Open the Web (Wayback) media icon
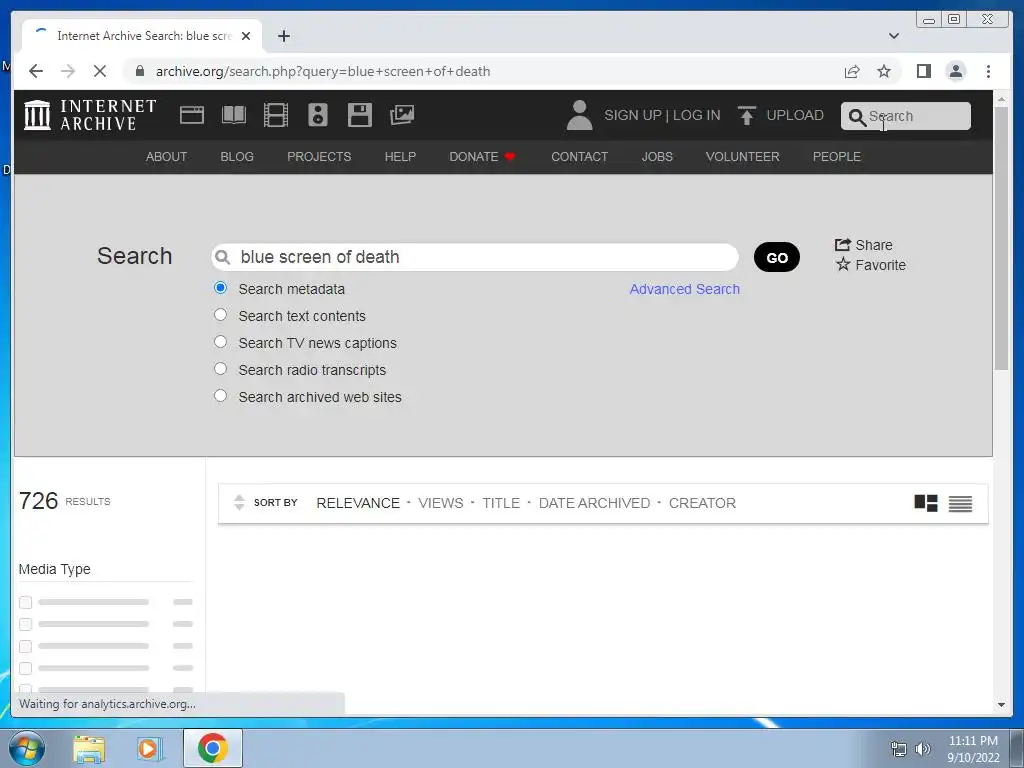Screen dimensions: 1024x768 pyautogui.click(x=192, y=115)
